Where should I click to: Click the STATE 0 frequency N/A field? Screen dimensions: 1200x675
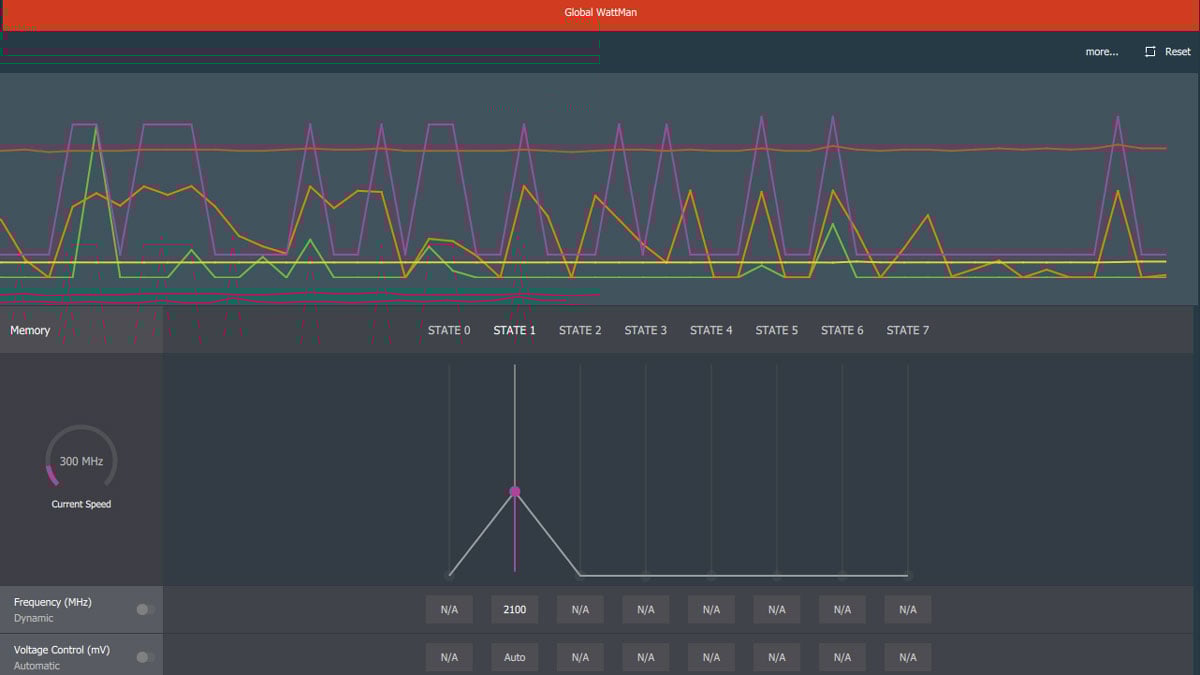tap(449, 609)
